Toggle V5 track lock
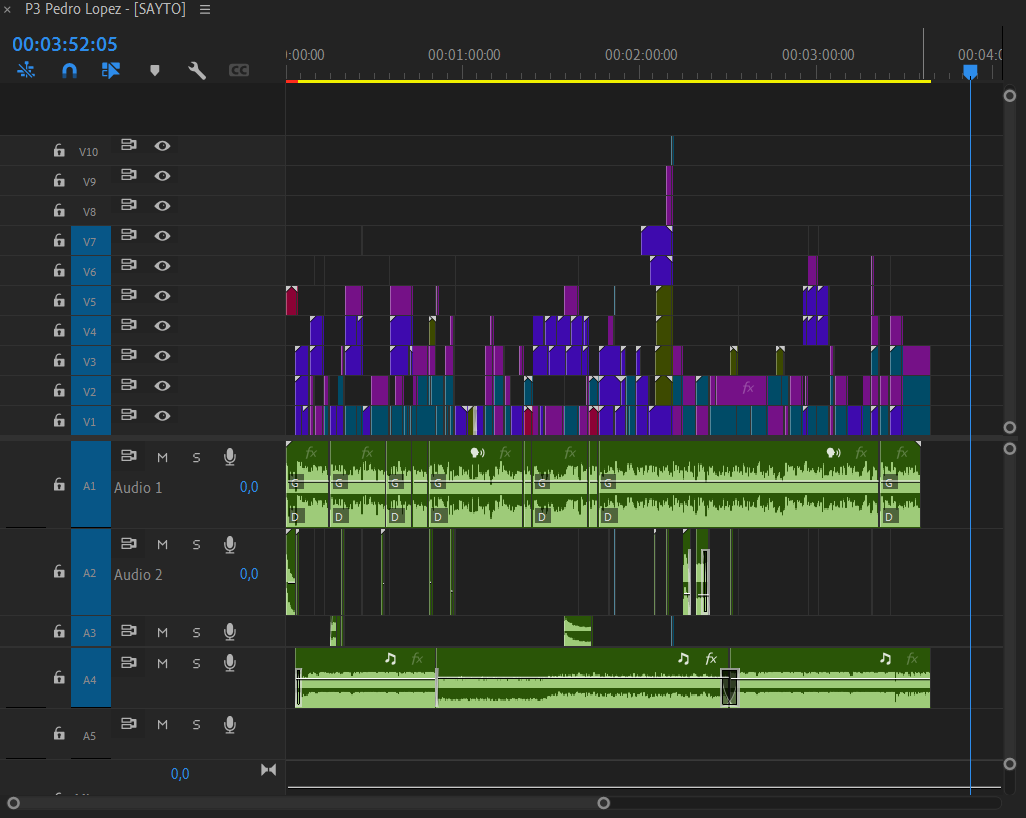Viewport: 1026px width, 818px height. (x=59, y=300)
